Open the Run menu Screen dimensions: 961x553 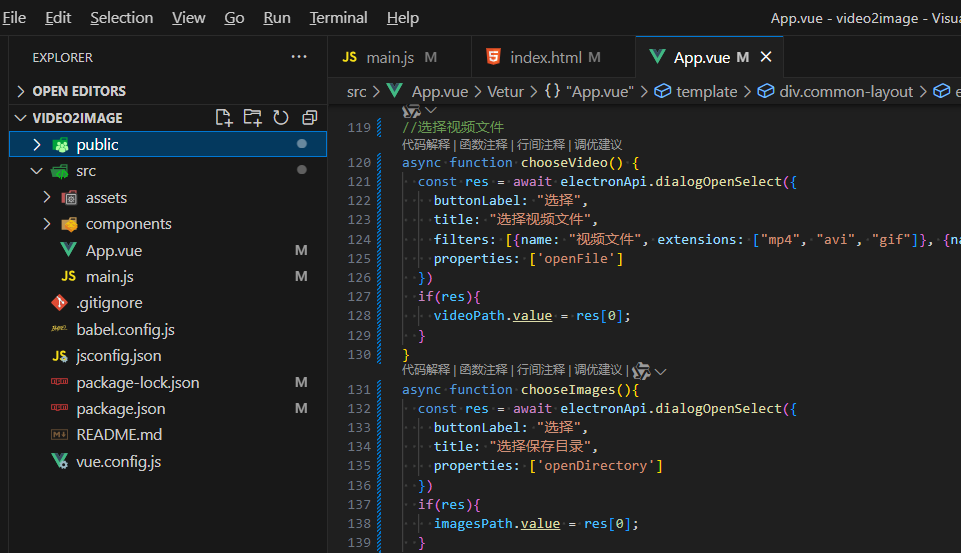[277, 18]
